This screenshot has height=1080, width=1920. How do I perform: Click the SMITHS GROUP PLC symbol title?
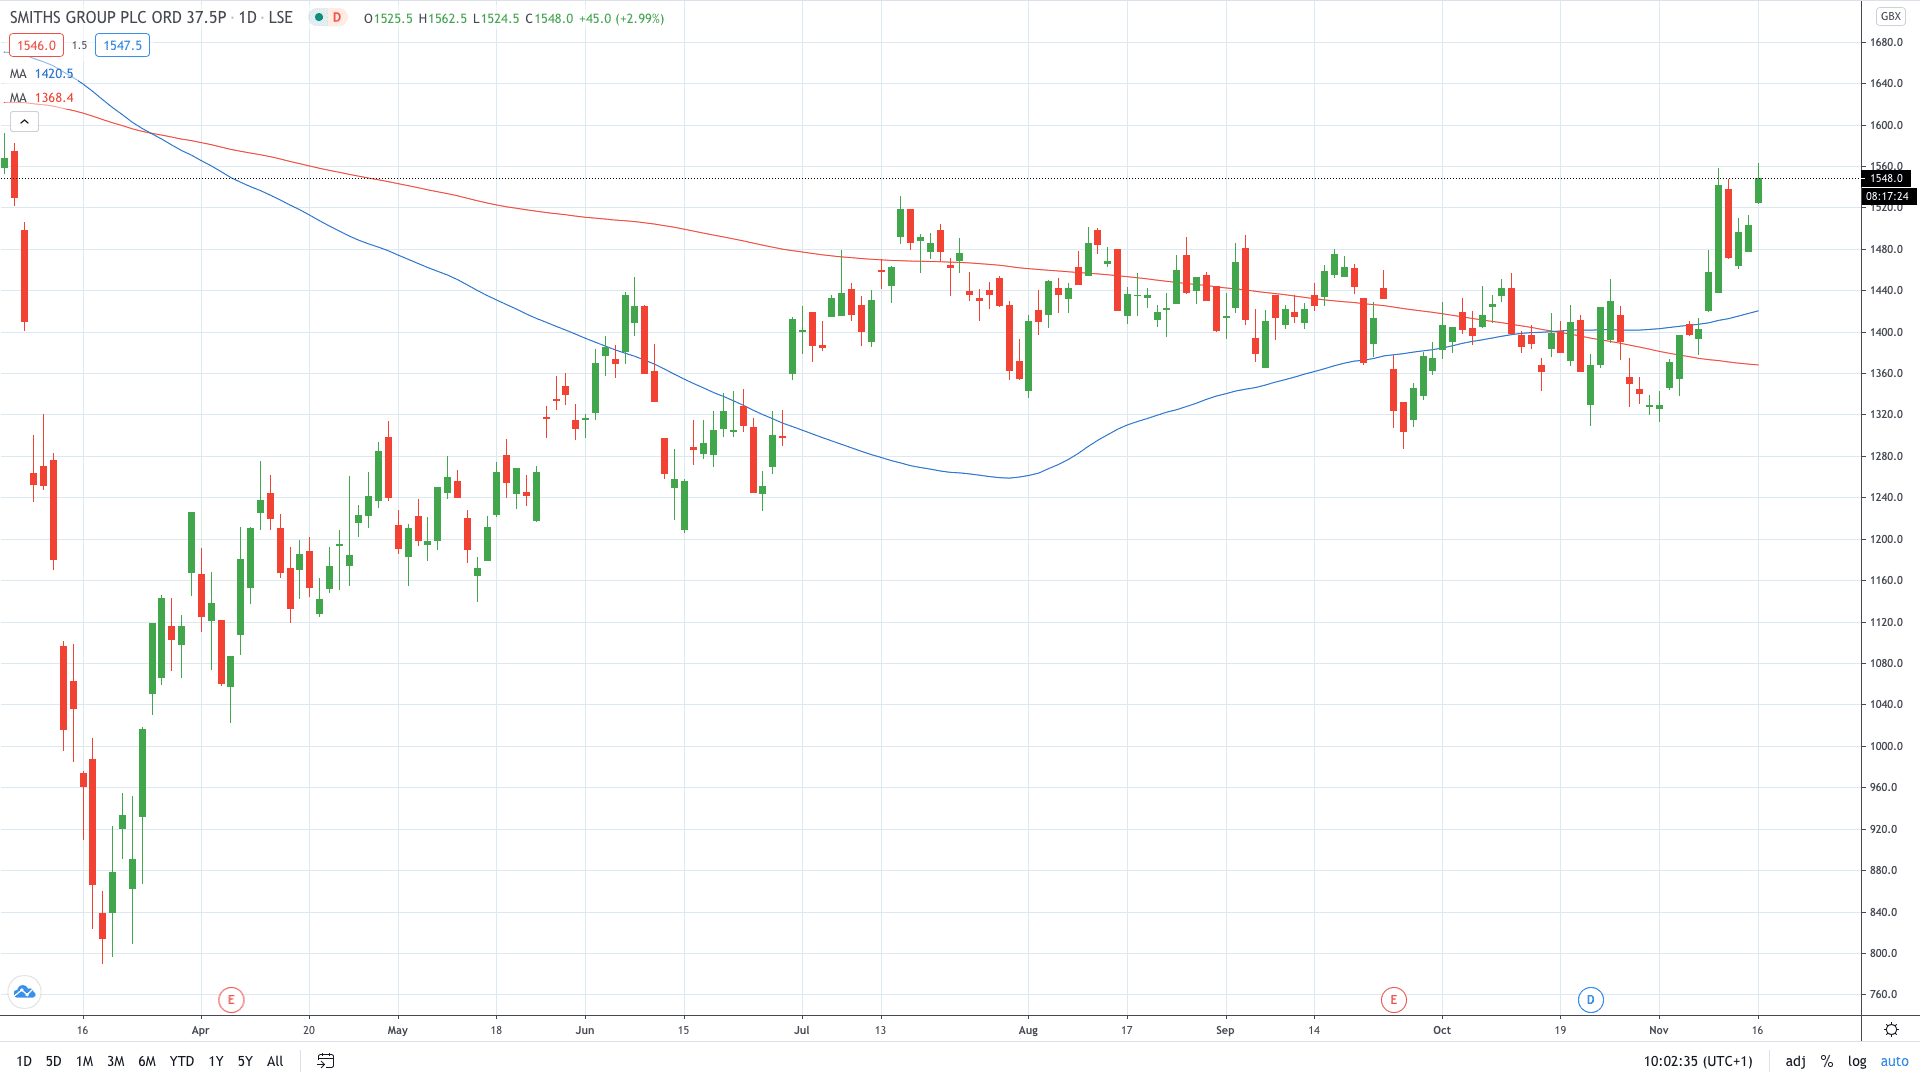(x=118, y=17)
